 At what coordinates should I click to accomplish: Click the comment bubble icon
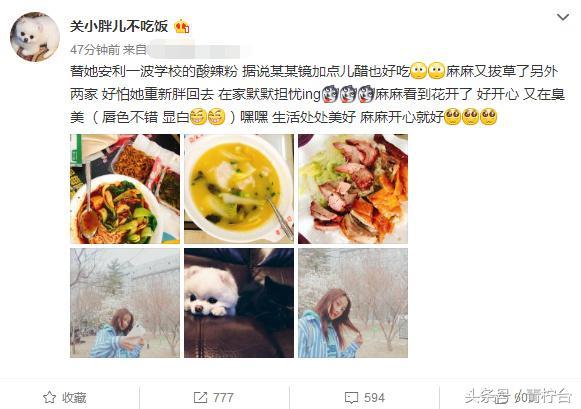click(351, 398)
